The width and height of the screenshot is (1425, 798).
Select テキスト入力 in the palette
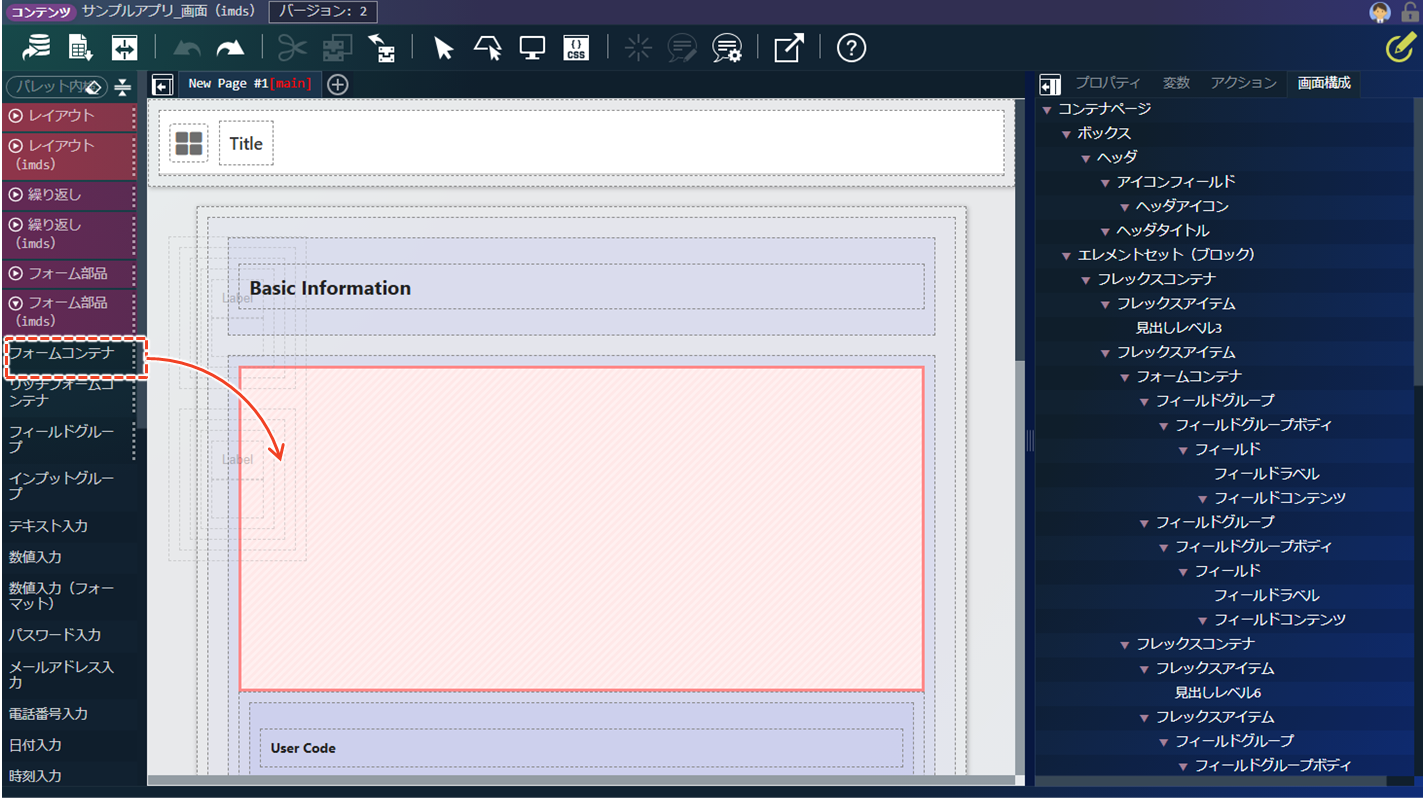coord(48,526)
